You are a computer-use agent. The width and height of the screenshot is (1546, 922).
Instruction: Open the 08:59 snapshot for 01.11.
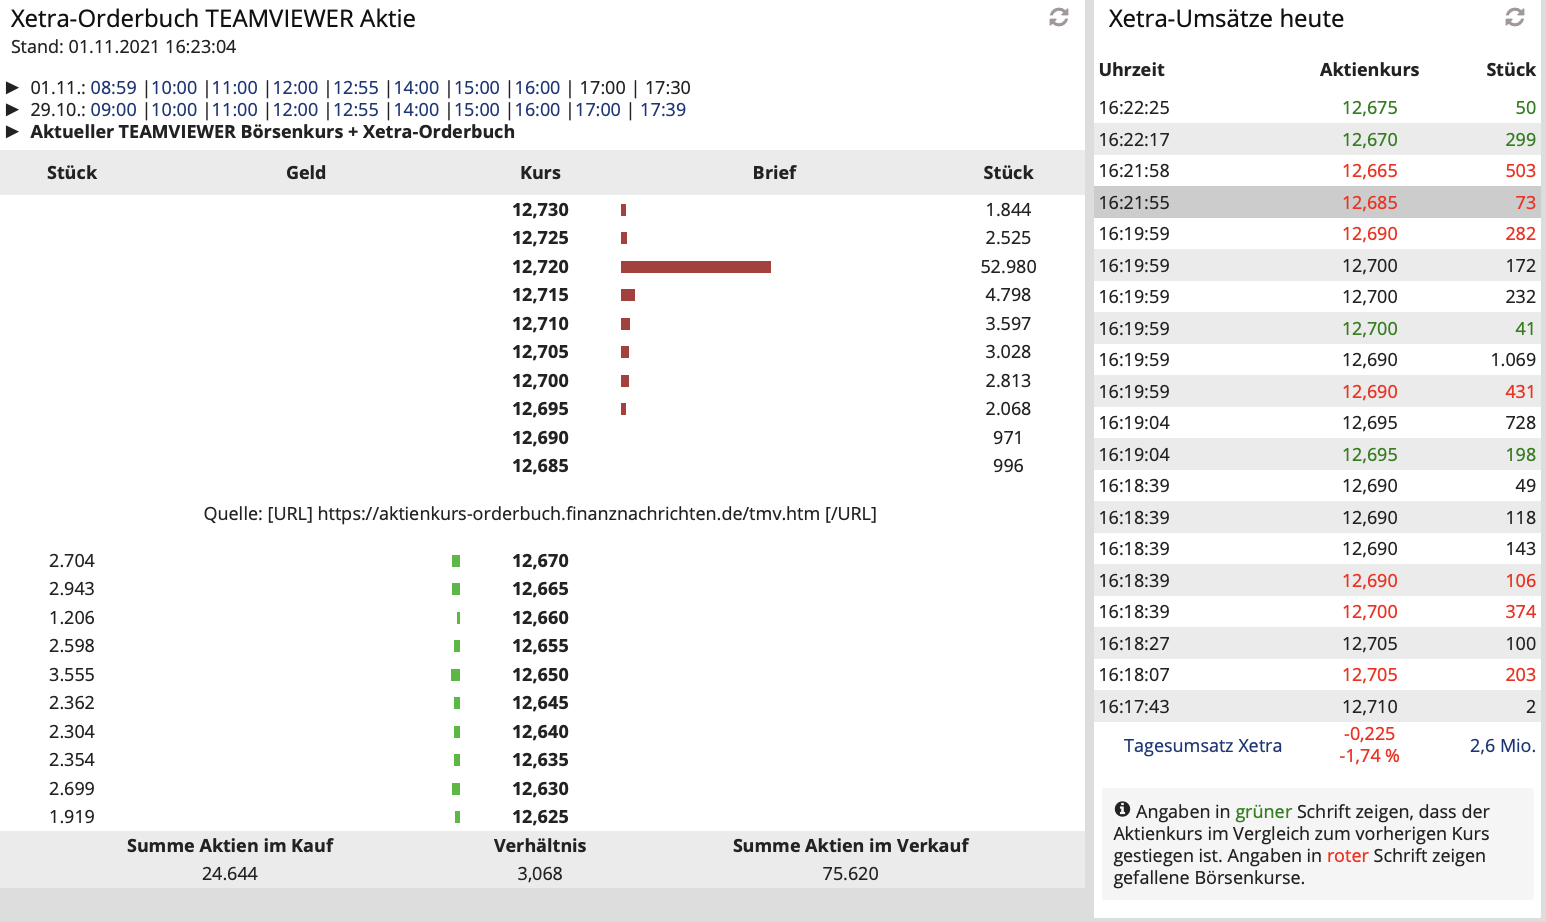(113, 88)
